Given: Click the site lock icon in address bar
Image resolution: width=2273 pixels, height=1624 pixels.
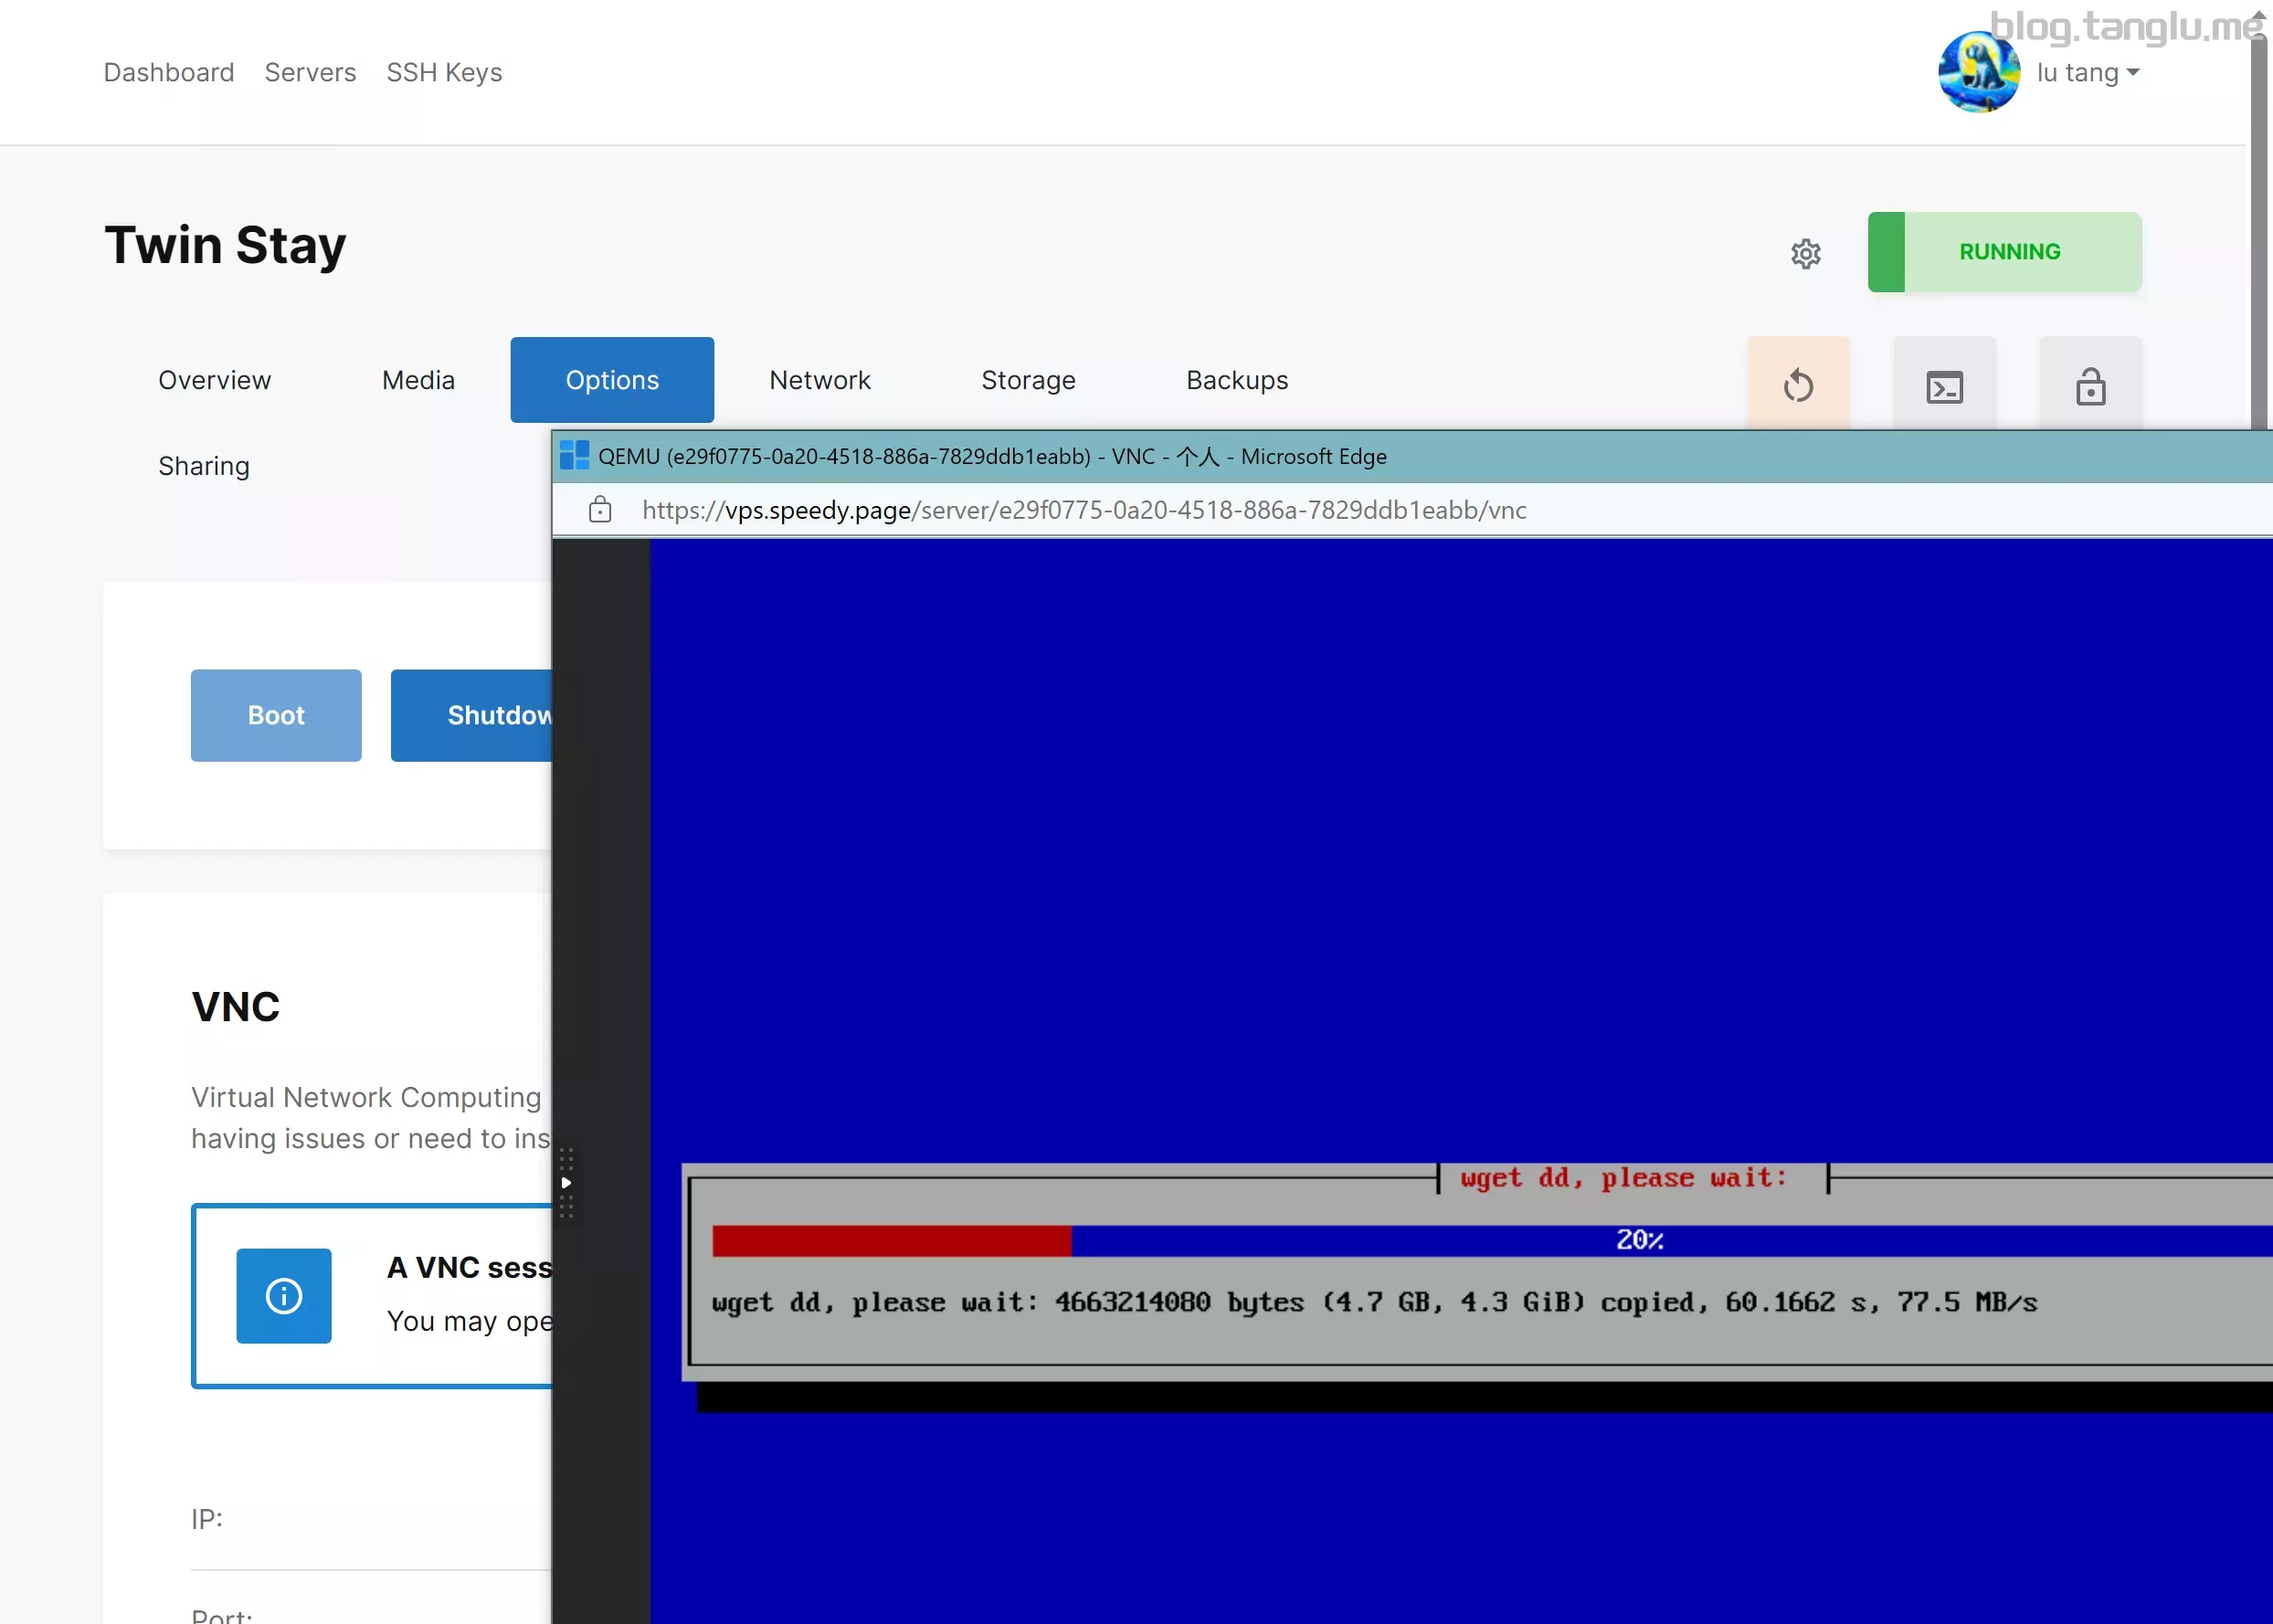Looking at the screenshot, I should 600,510.
